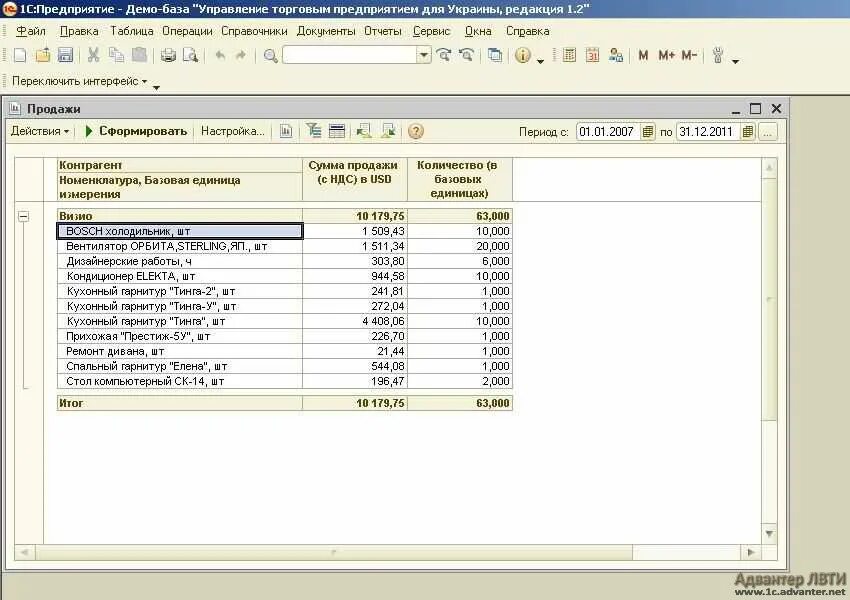Viewport: 850px width, 600px height.
Task: Click the horizontal scrollbar right arrow
Action: tap(751, 552)
